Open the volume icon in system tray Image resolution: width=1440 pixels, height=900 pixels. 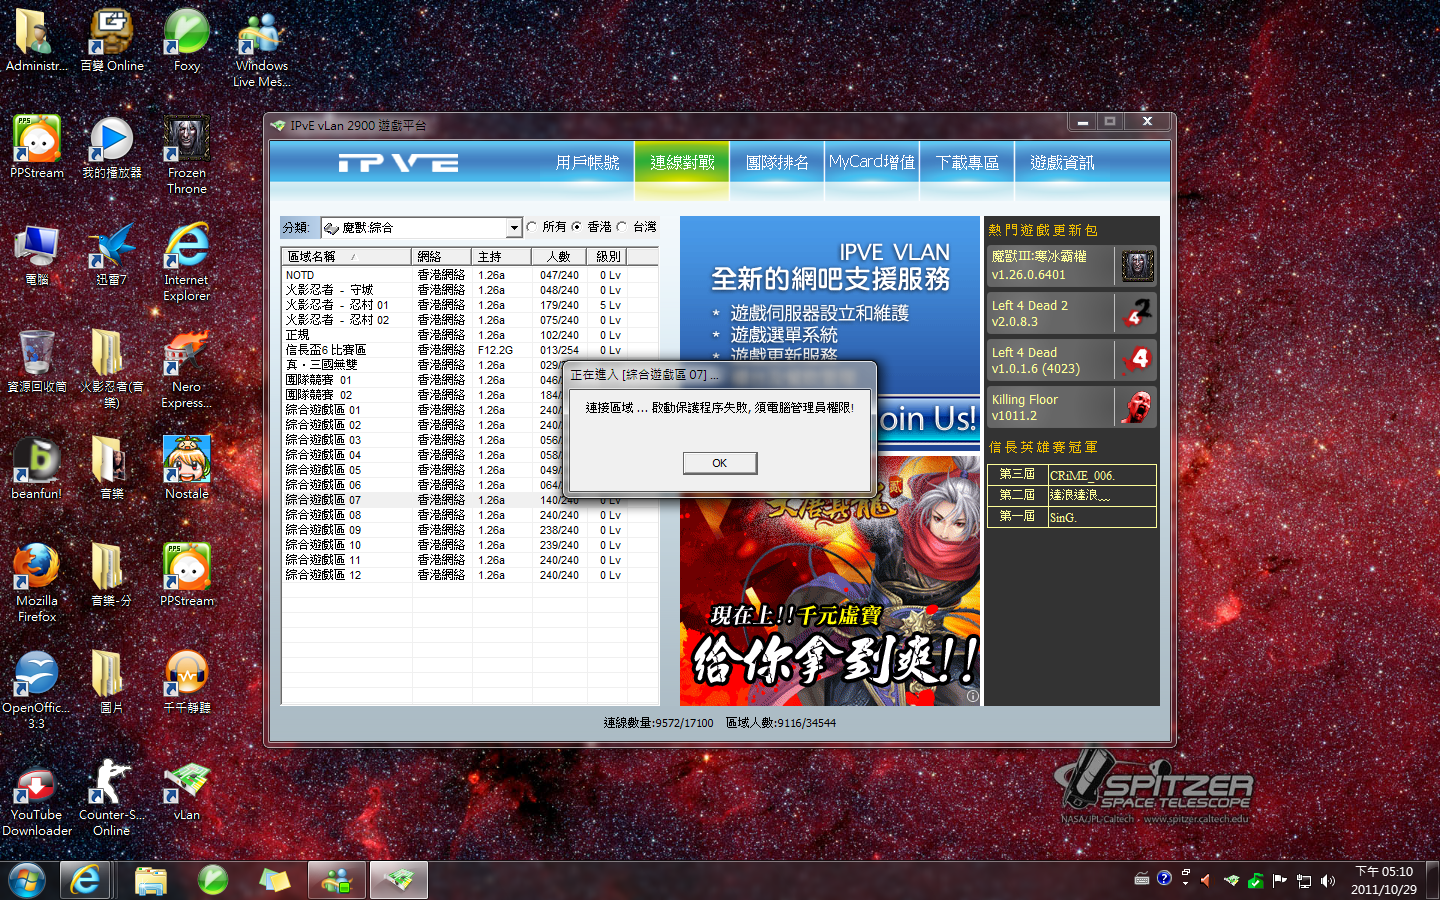[1328, 881]
